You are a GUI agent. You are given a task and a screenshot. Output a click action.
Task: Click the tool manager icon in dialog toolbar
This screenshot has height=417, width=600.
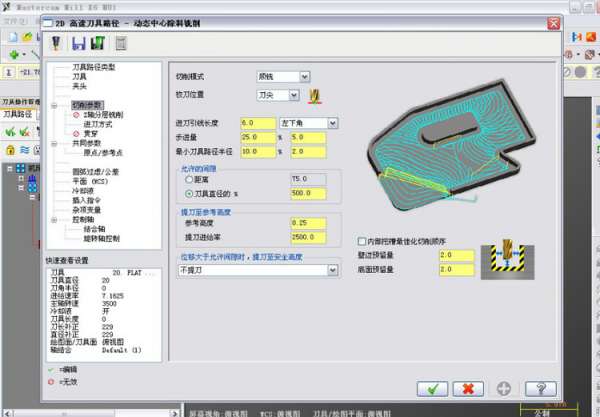click(56, 43)
